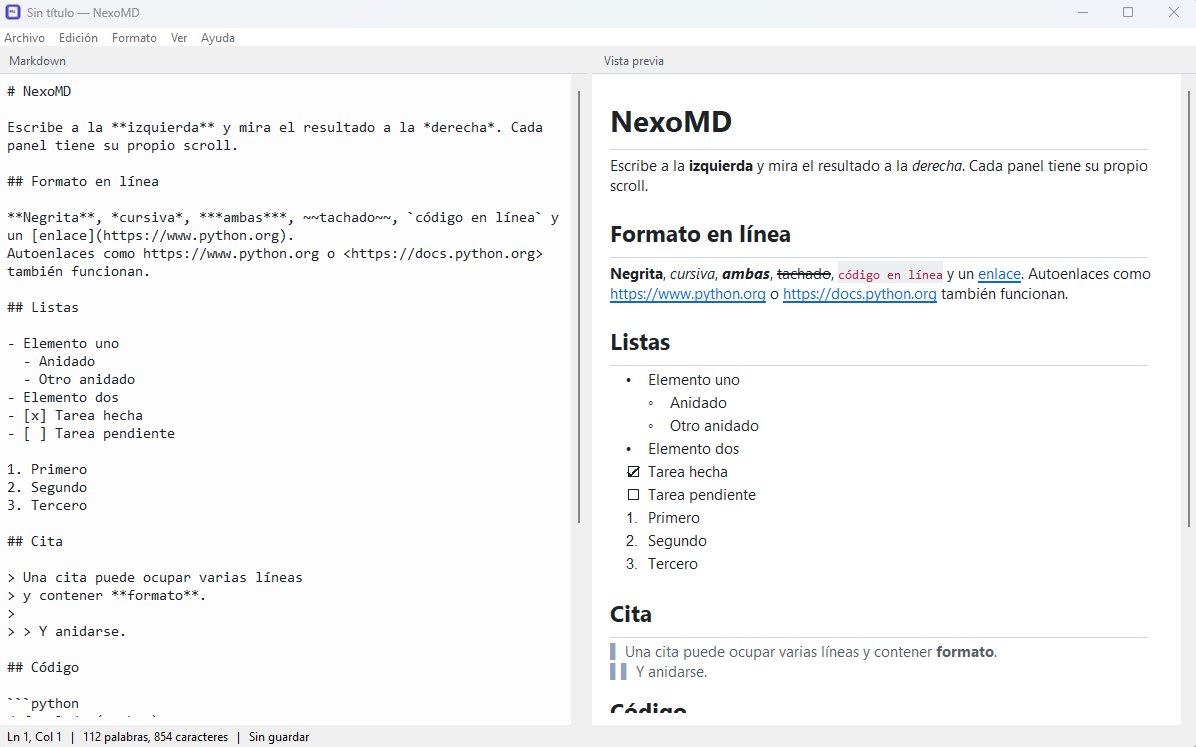This screenshot has height=747, width=1196.
Task: Toggle the Tarea hecha checkbox in preview
Action: 633,472
